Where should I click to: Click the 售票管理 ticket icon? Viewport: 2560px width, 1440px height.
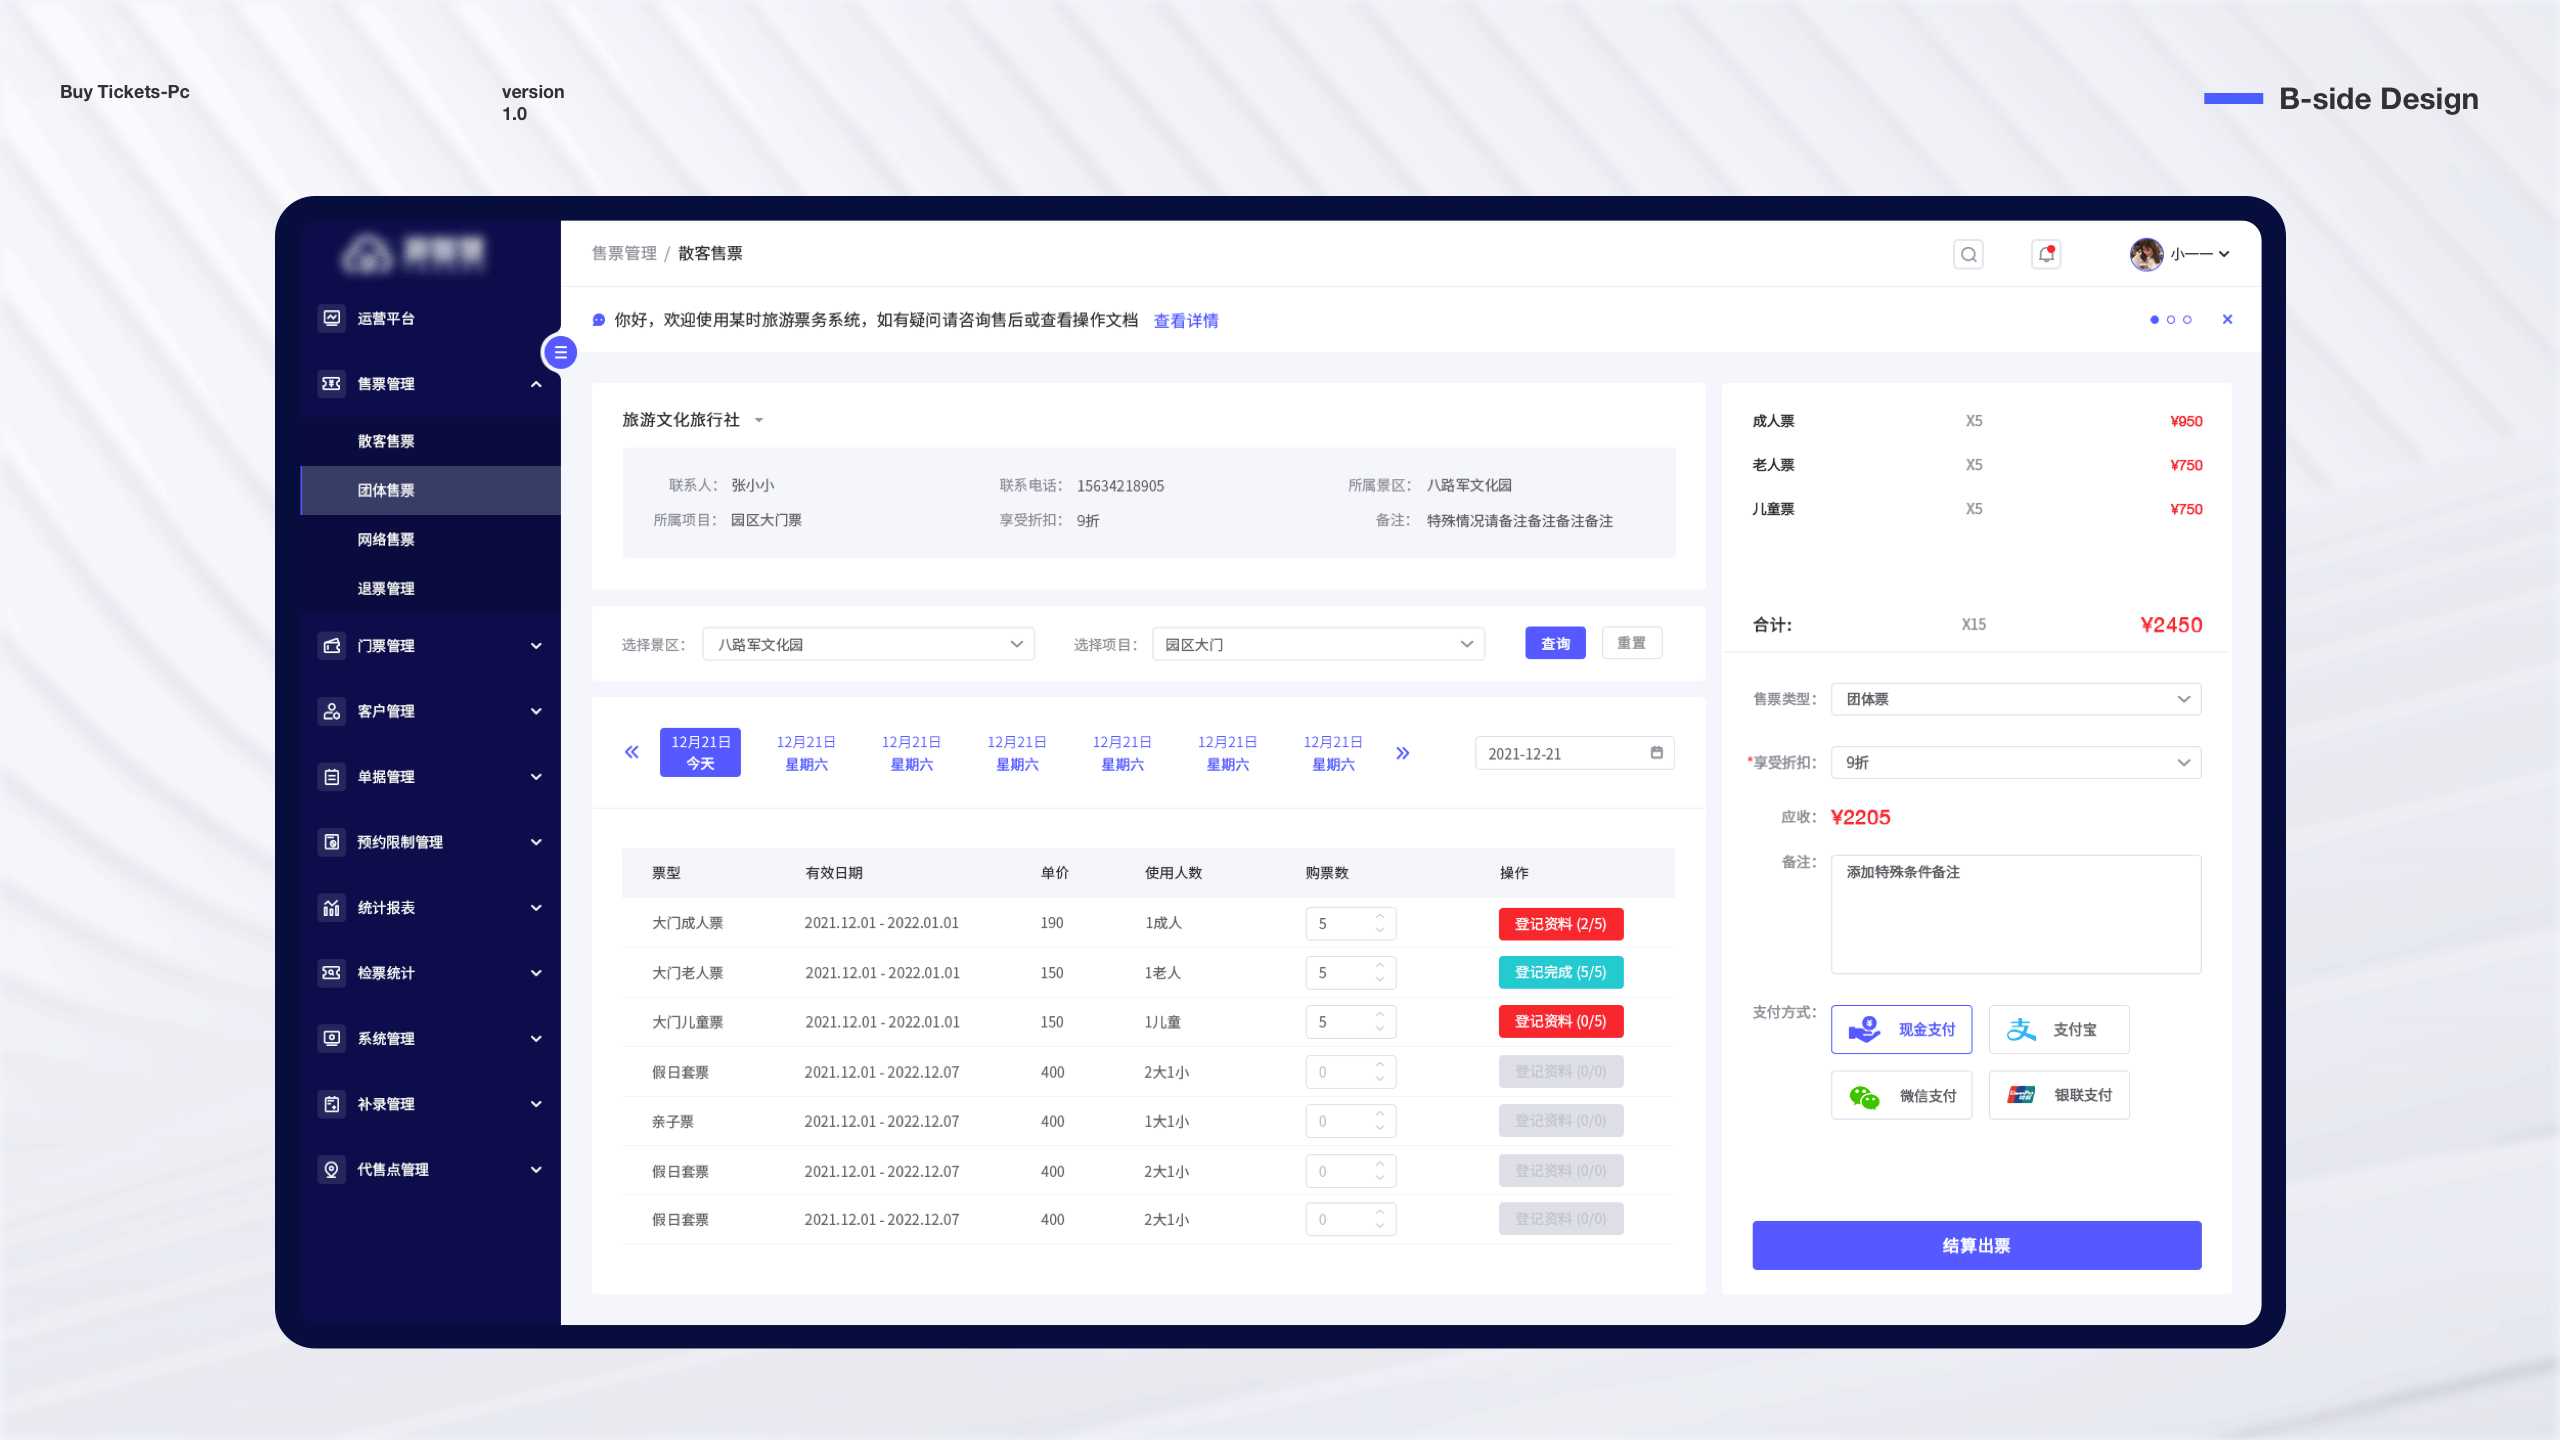click(x=331, y=384)
